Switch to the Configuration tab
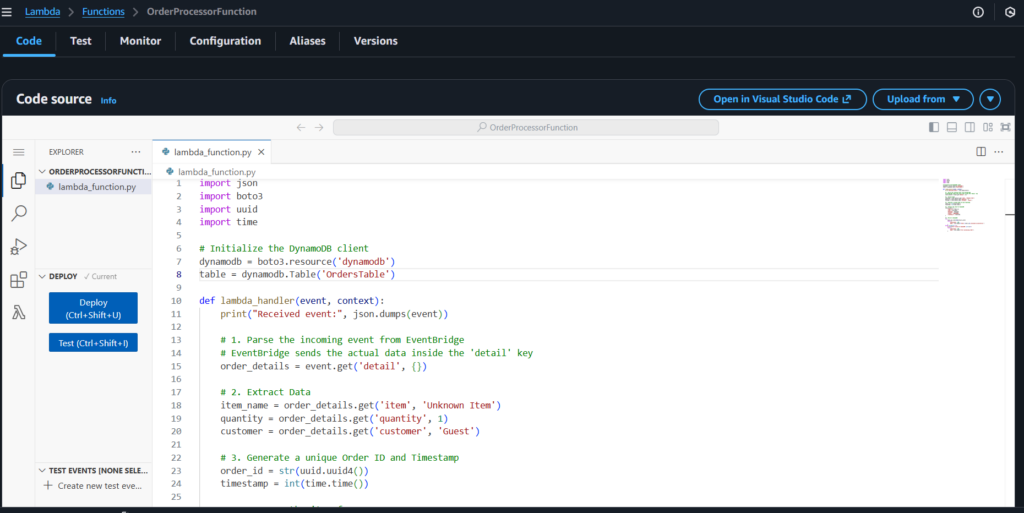 tap(225, 41)
